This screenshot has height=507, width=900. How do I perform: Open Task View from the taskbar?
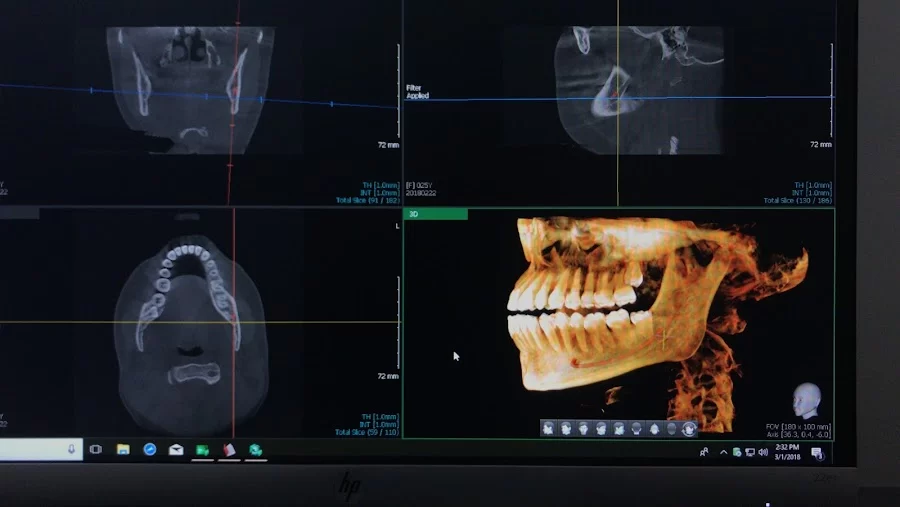pyautogui.click(x=96, y=450)
